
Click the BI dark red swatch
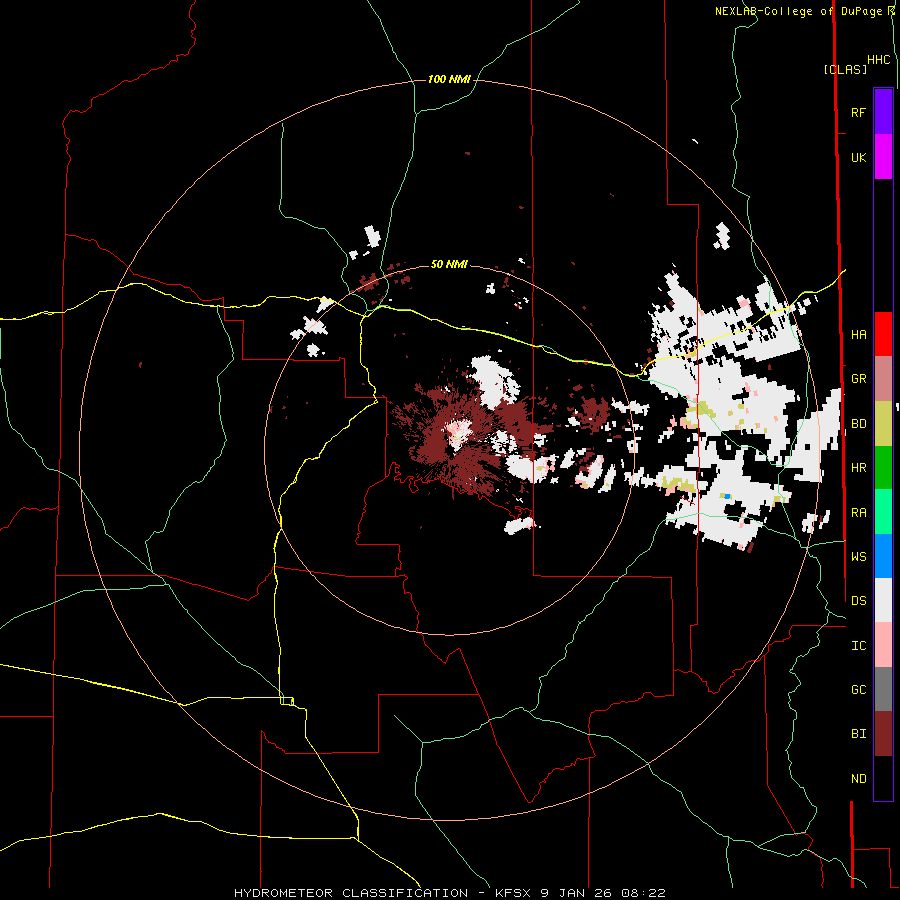click(883, 734)
